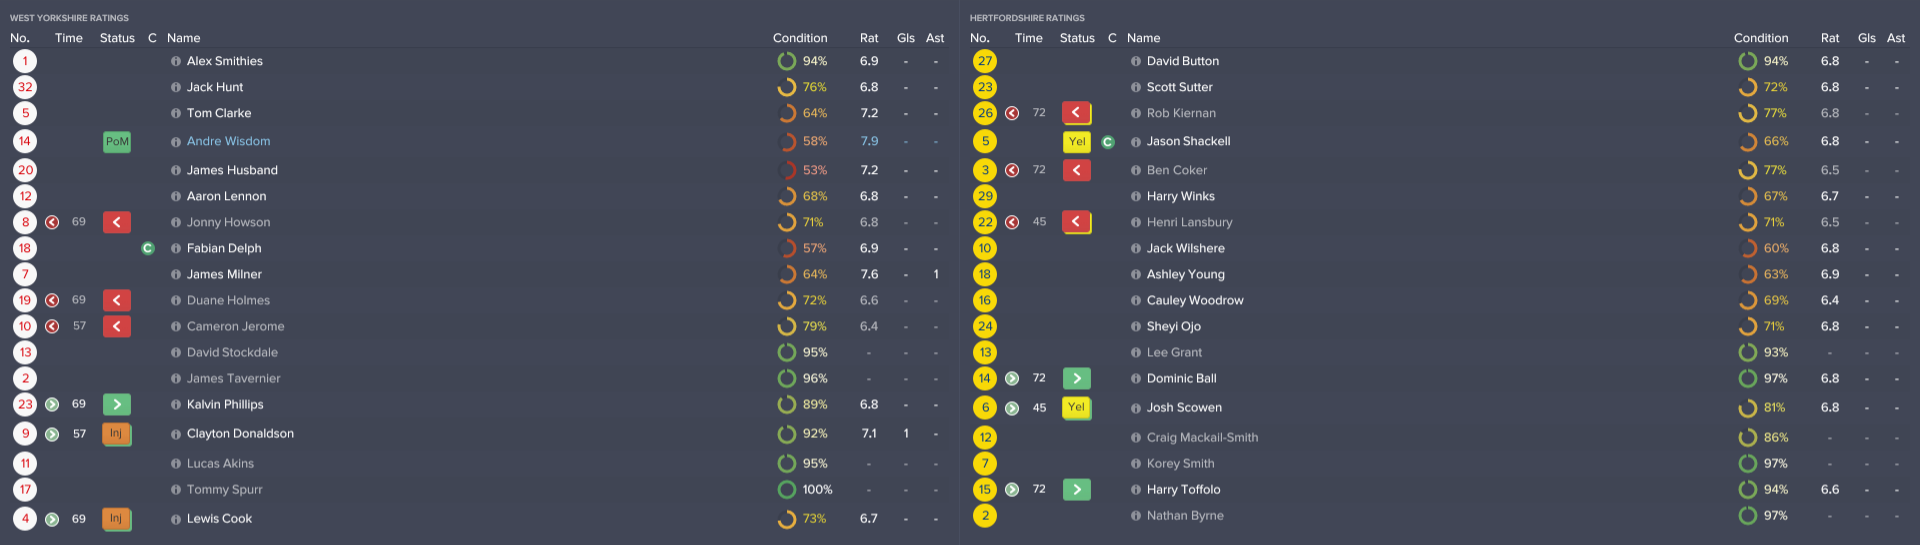Sort Hertfordshire table by Gls header

coord(1866,38)
